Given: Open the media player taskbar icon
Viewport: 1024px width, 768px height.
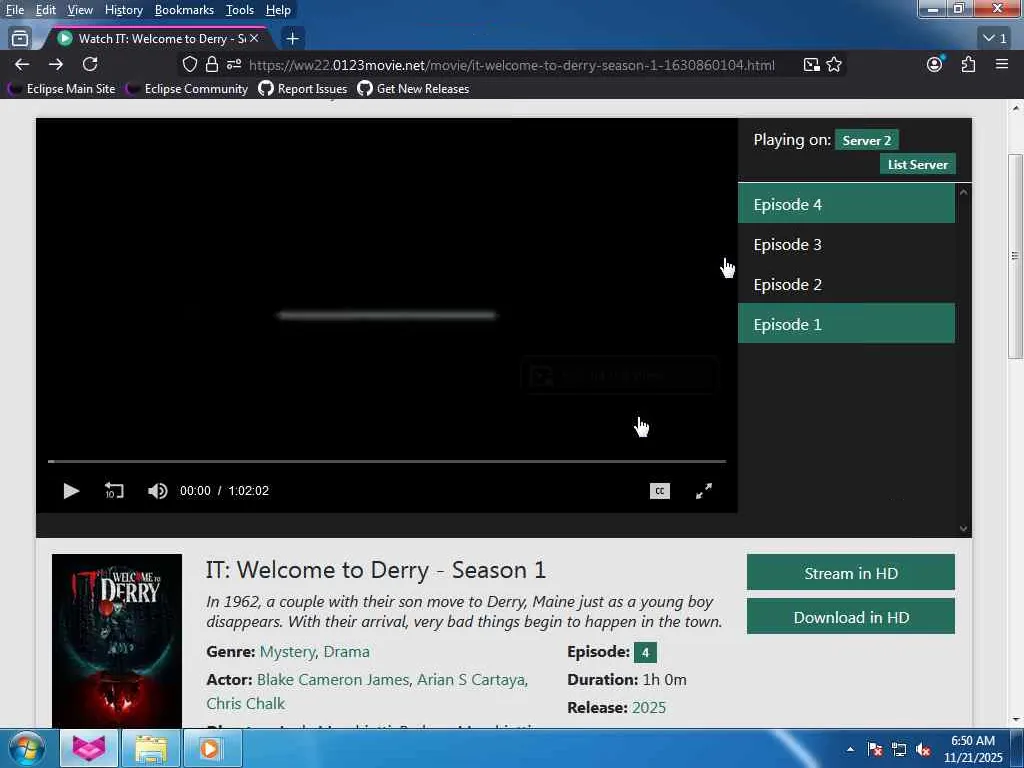Looking at the screenshot, I should click(212, 748).
